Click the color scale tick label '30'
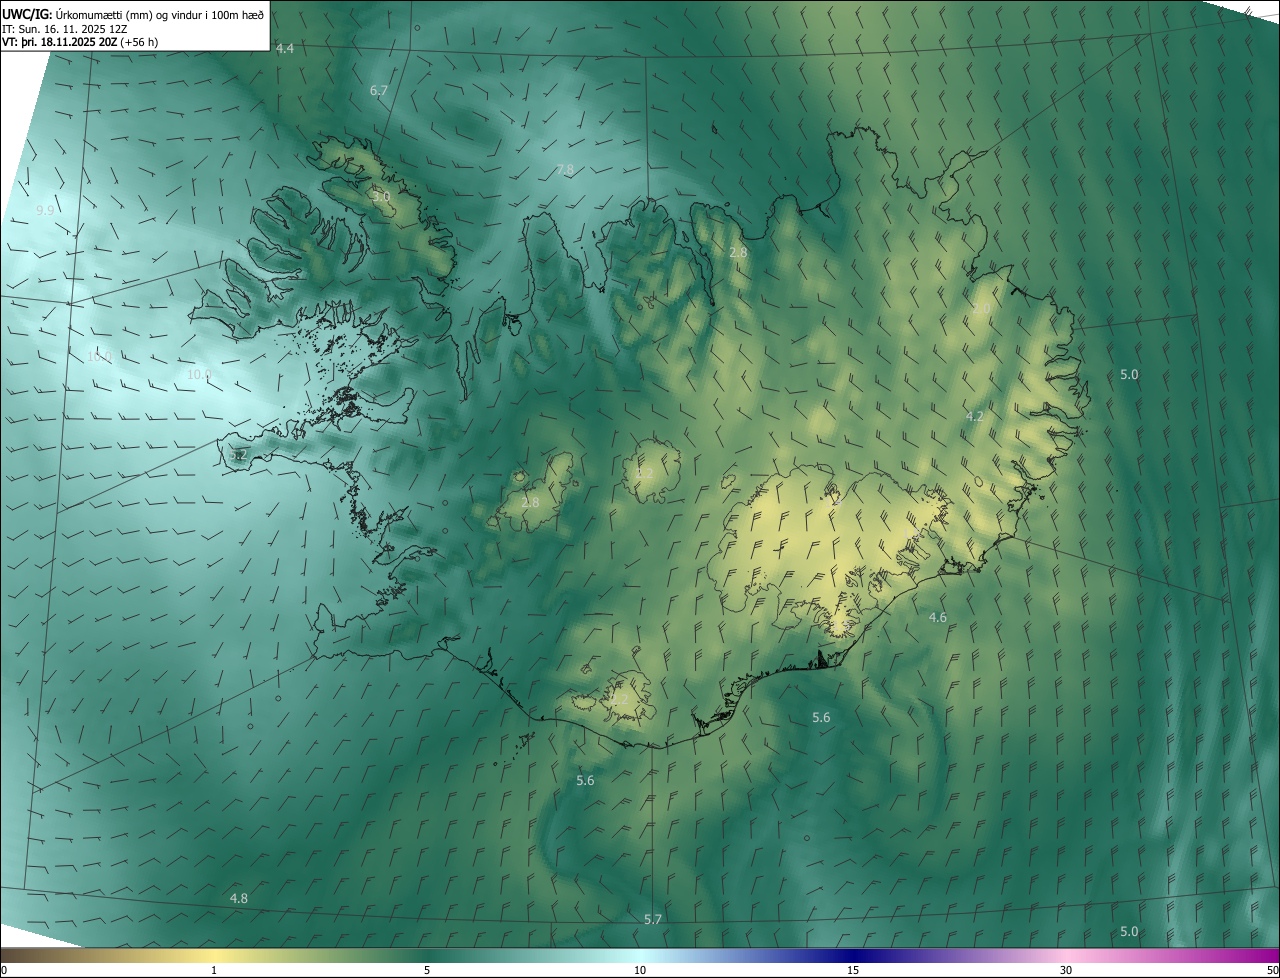 (1066, 970)
